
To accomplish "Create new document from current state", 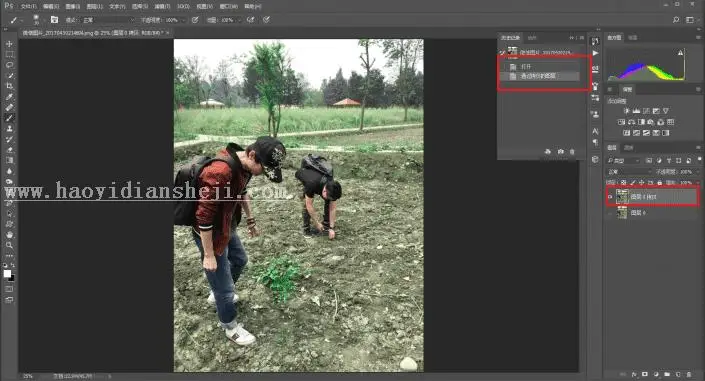I will tap(548, 152).
